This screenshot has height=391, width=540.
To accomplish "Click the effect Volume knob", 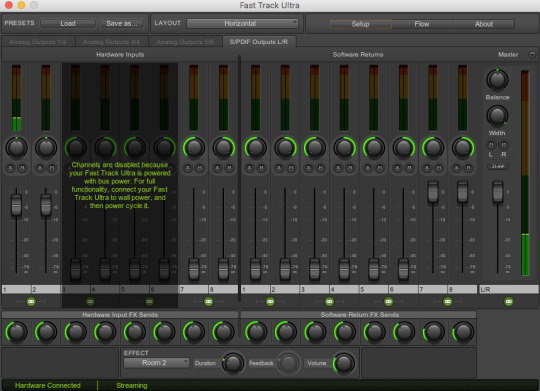I will [344, 363].
